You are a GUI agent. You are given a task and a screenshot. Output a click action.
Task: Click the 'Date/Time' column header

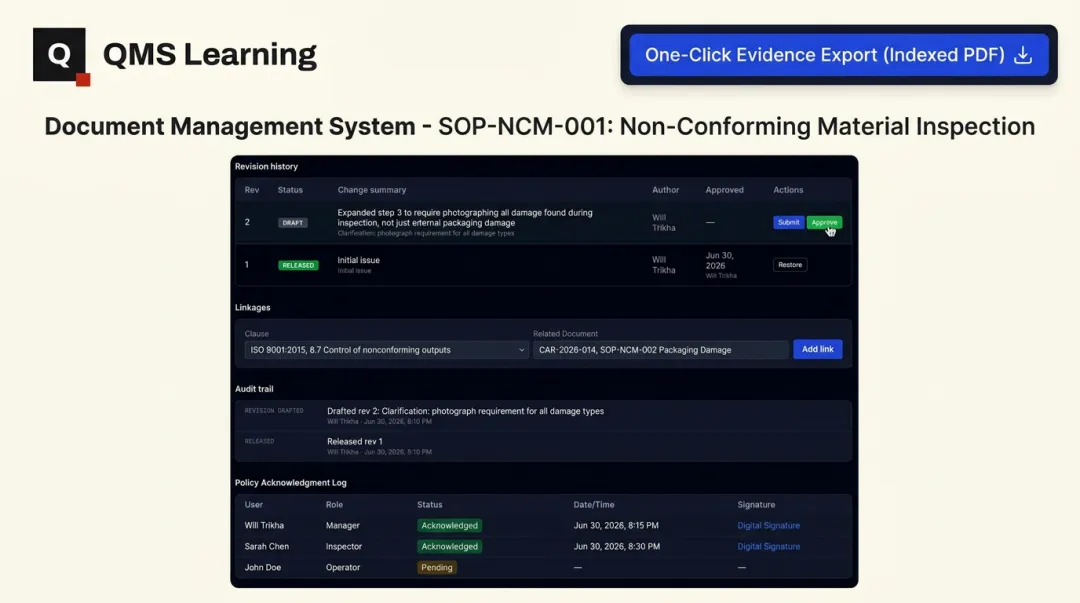click(x=594, y=505)
